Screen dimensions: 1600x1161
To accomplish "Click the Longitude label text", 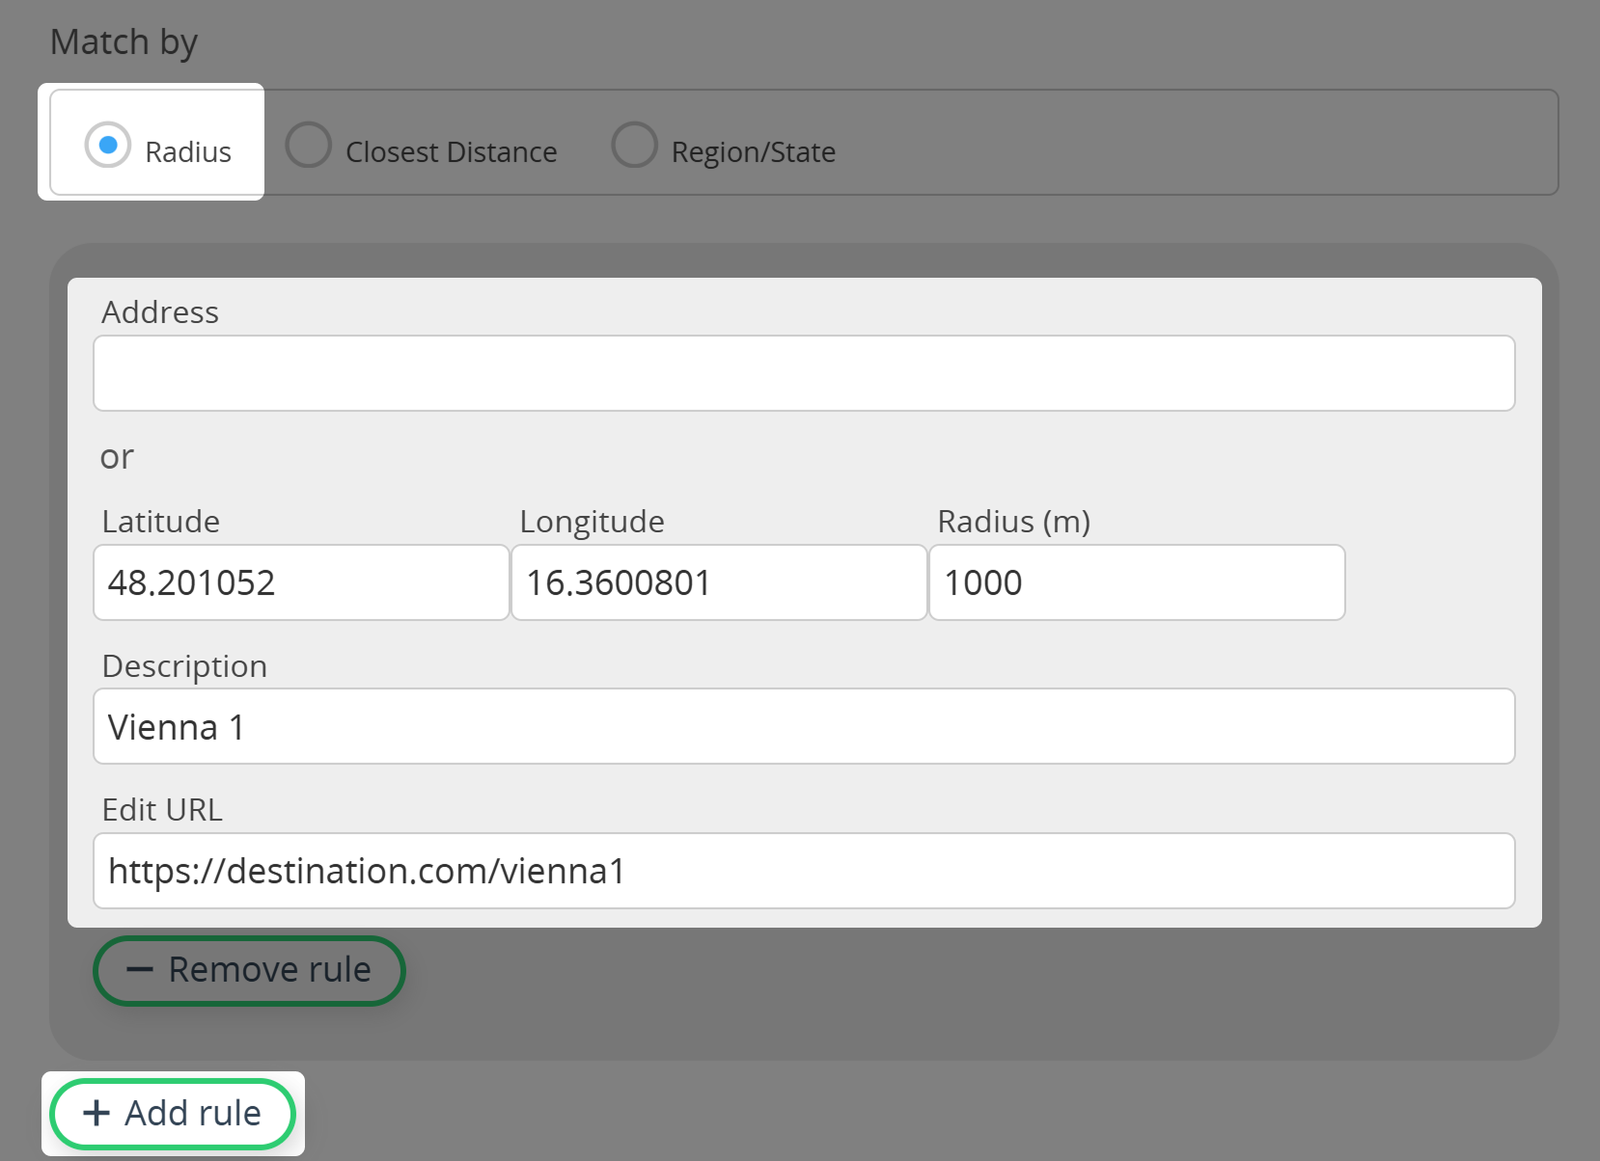I will pos(592,521).
